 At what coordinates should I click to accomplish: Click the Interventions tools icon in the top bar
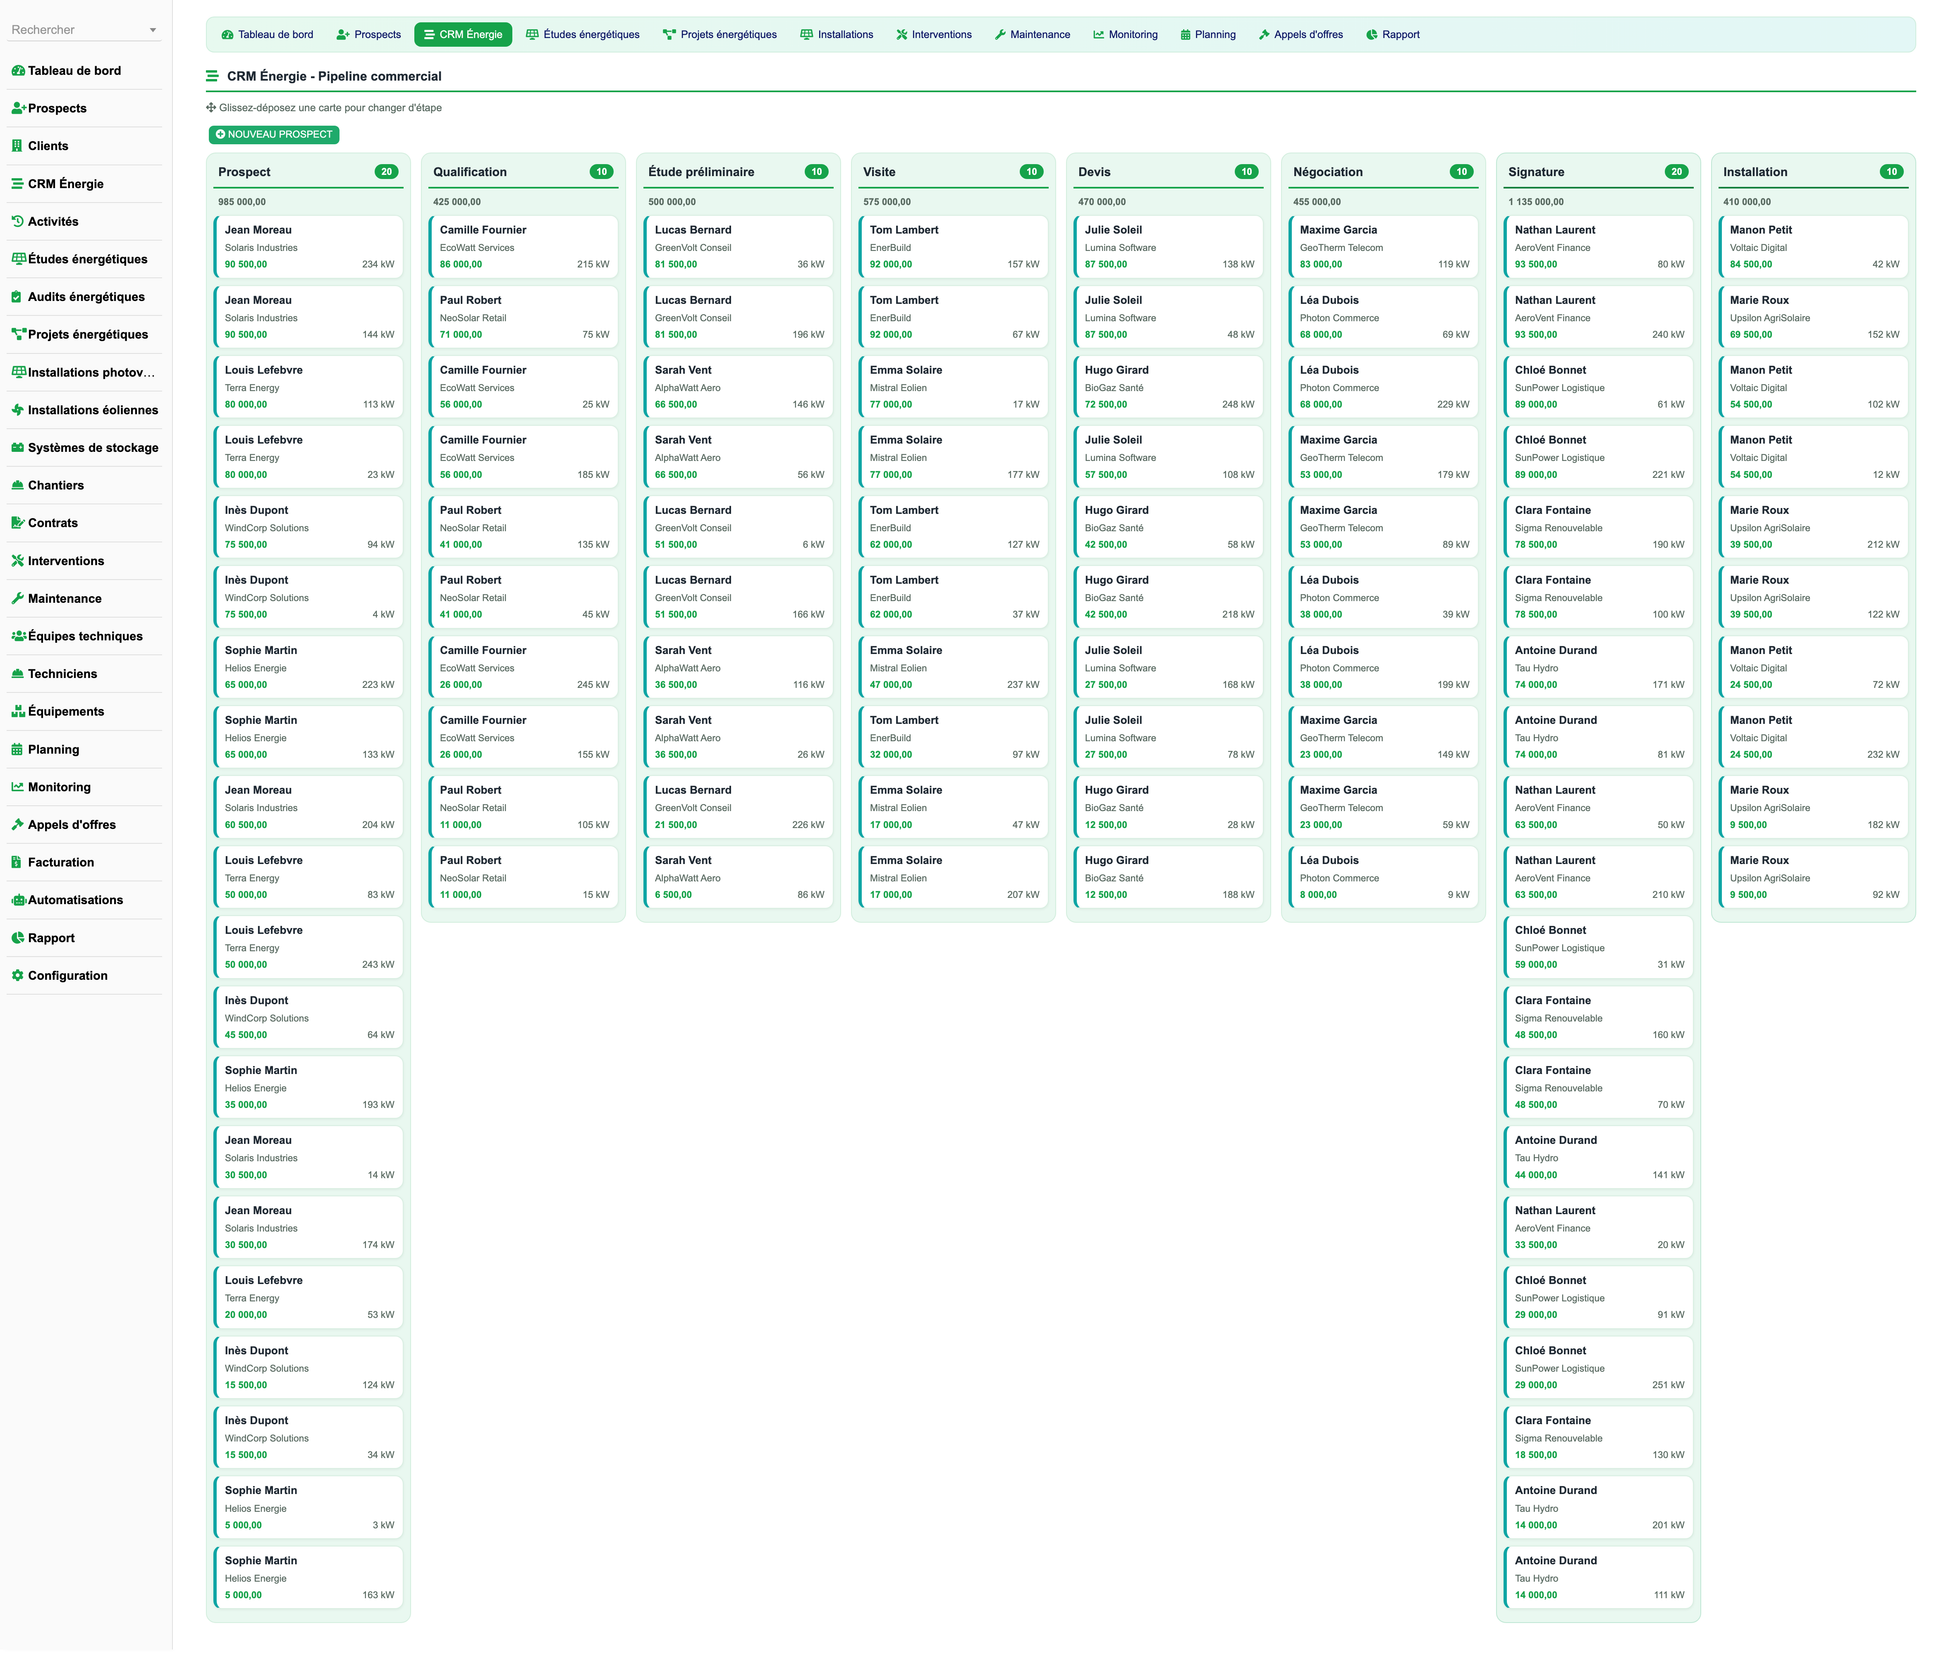902,35
